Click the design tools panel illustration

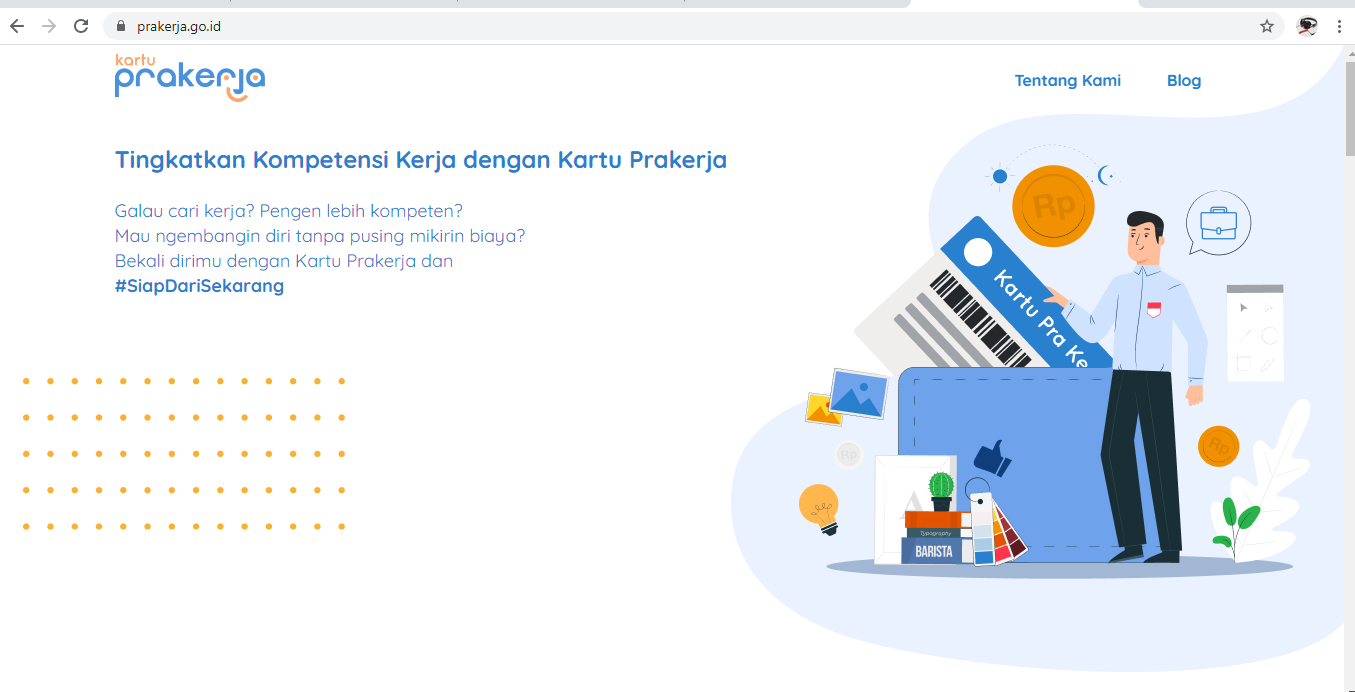click(x=1255, y=332)
